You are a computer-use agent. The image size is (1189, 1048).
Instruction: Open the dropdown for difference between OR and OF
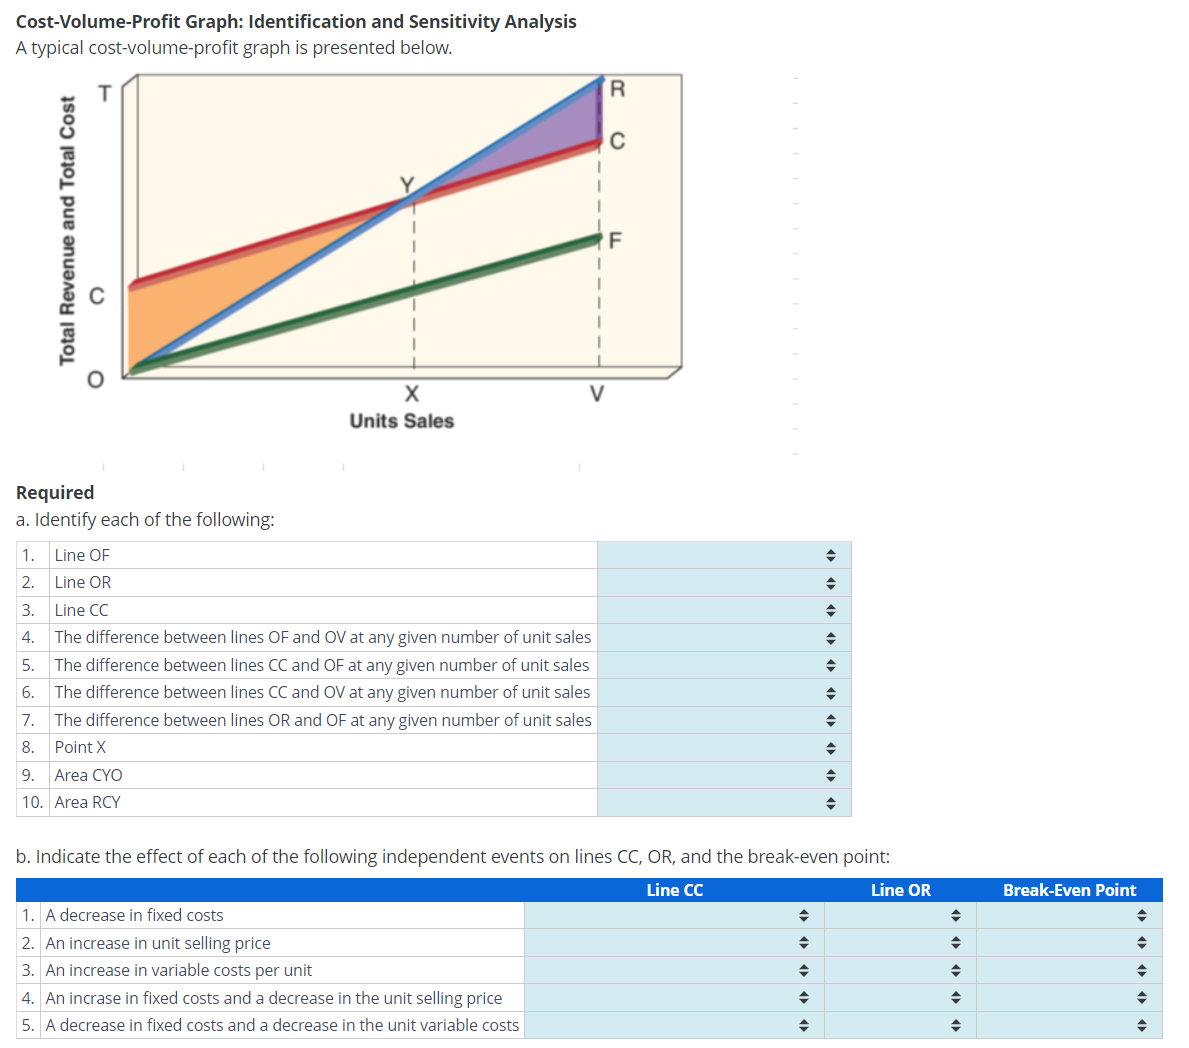[x=830, y=719]
